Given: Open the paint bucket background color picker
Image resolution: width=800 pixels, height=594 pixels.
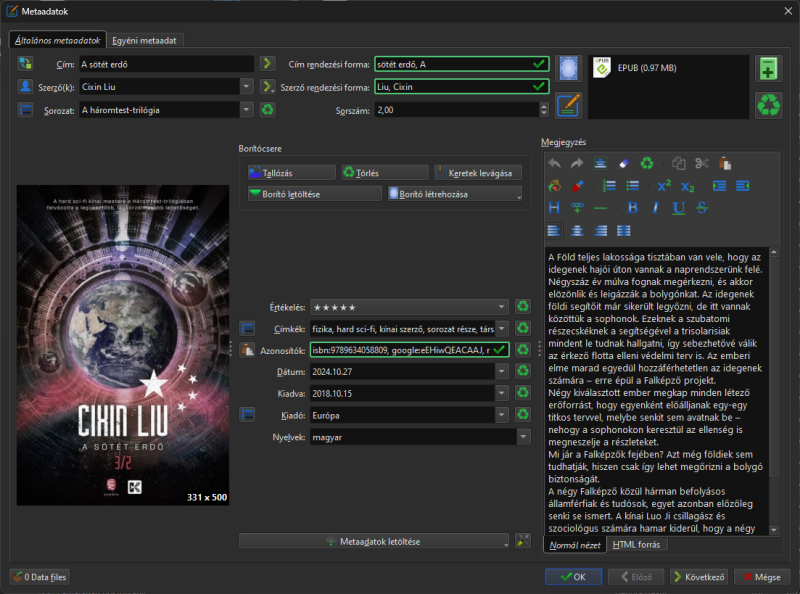Looking at the screenshot, I should coord(555,186).
